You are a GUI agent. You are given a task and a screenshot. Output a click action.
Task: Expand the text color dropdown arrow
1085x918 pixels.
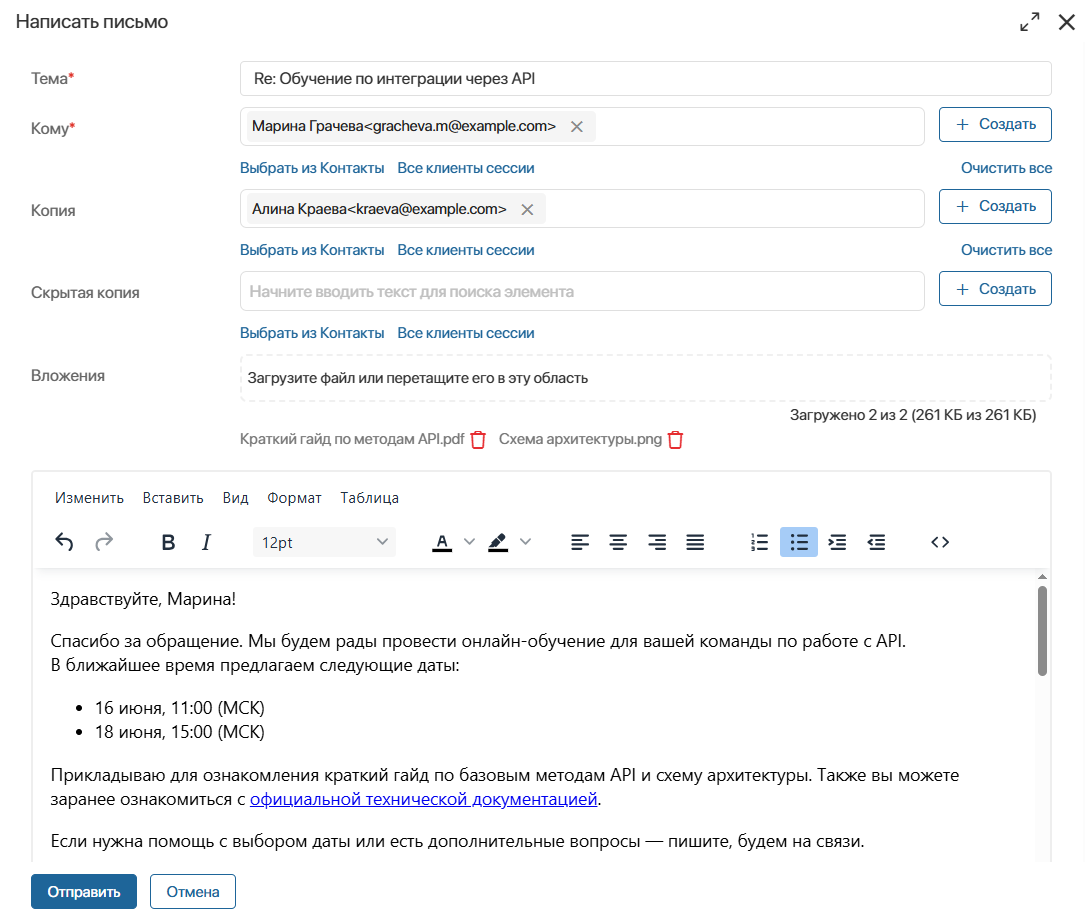tap(468, 542)
